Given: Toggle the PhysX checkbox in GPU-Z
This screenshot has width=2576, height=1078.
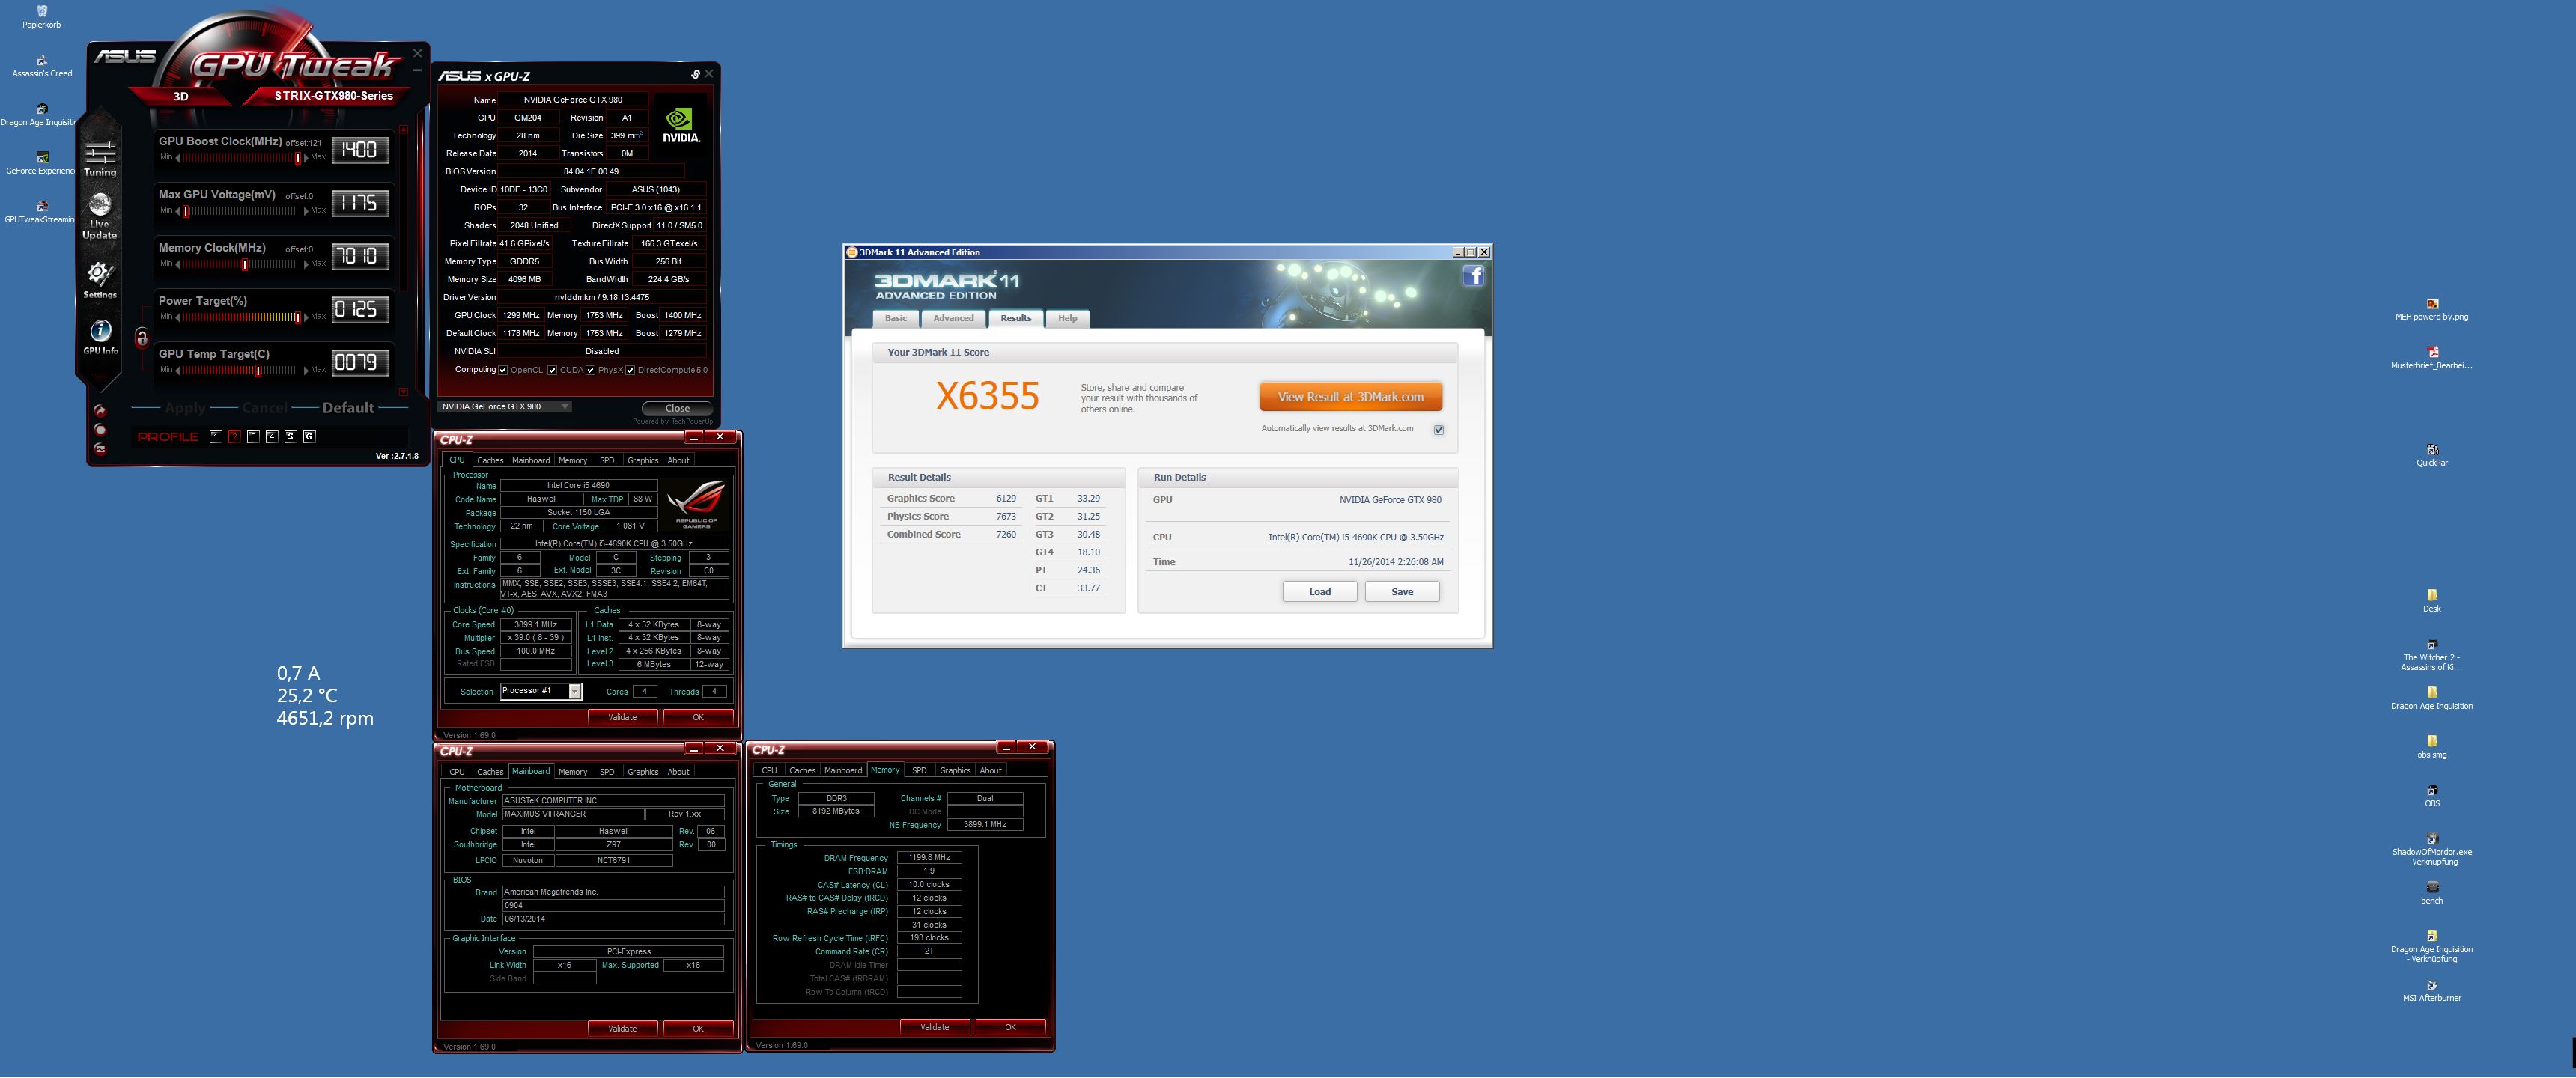Looking at the screenshot, I should 591,370.
